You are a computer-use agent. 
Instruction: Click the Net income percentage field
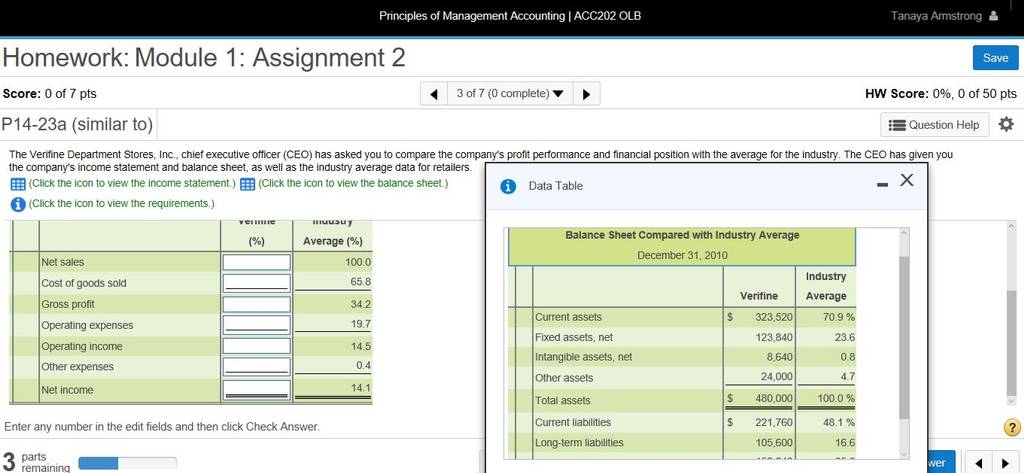point(257,389)
